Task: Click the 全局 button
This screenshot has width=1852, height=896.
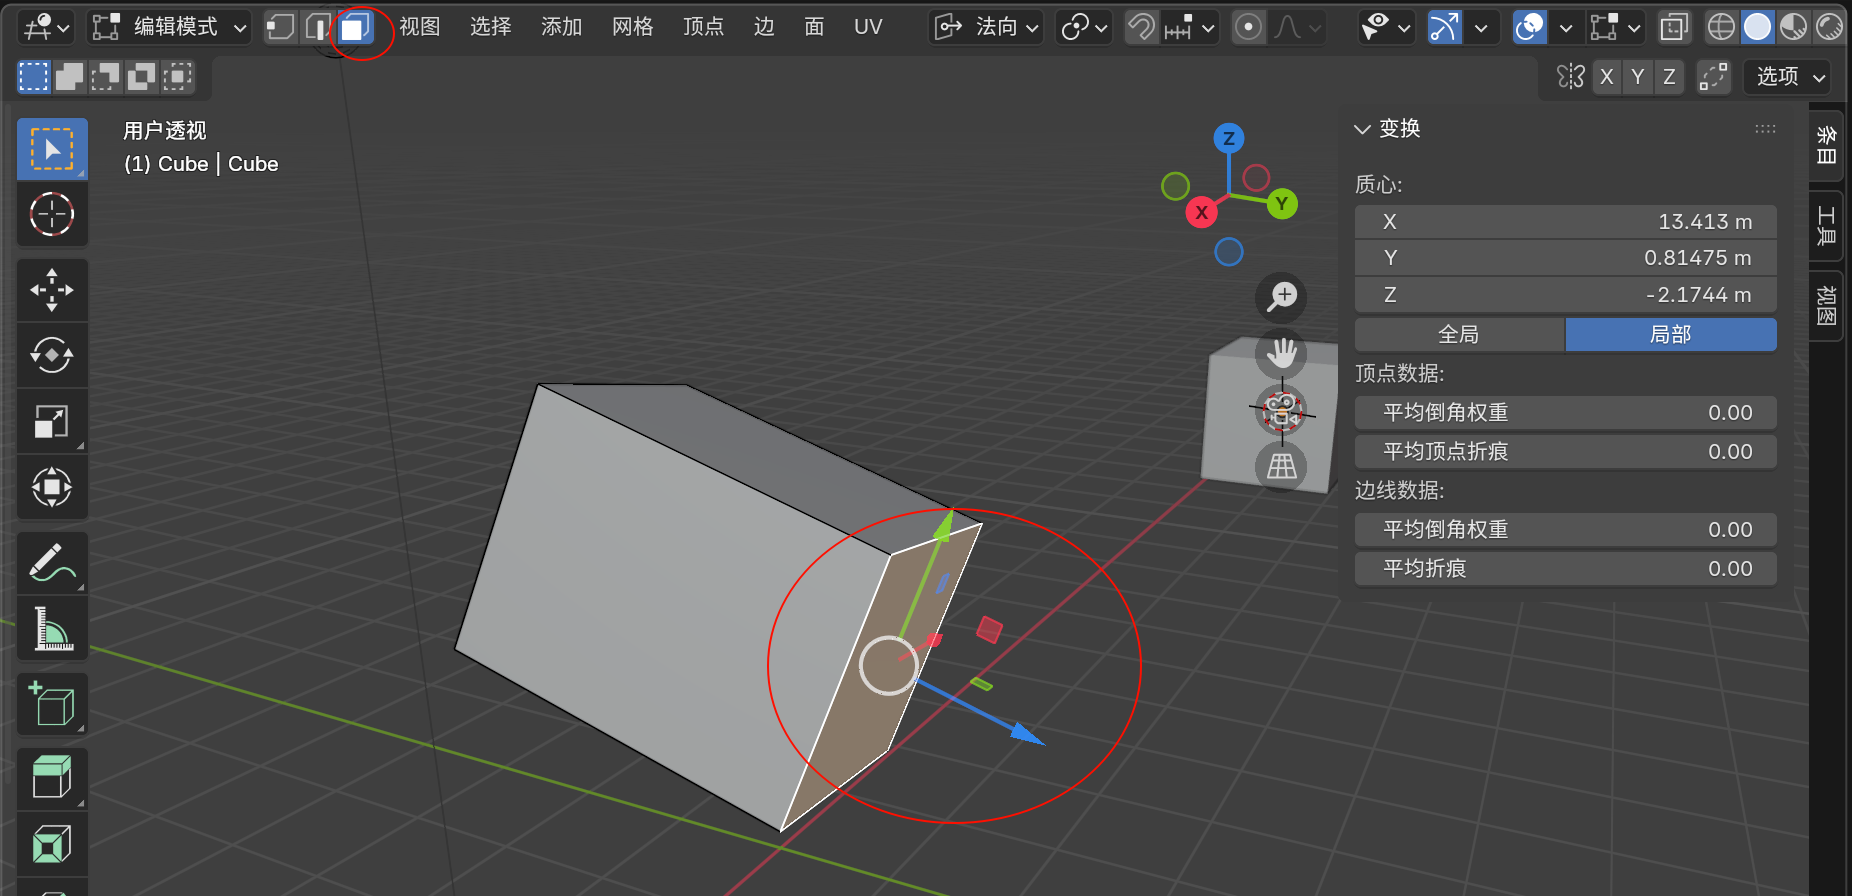Action: (x=1459, y=335)
